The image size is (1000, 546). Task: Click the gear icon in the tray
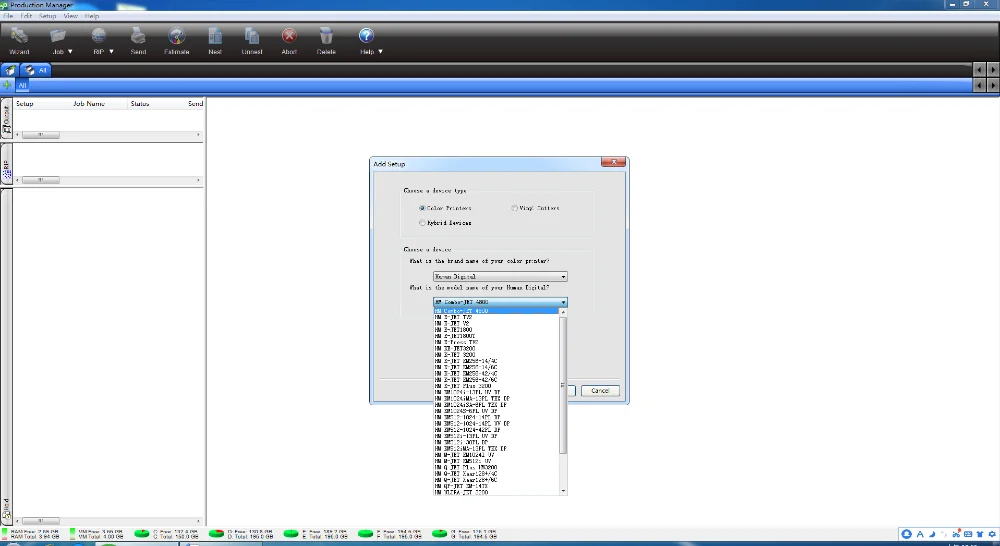992,534
